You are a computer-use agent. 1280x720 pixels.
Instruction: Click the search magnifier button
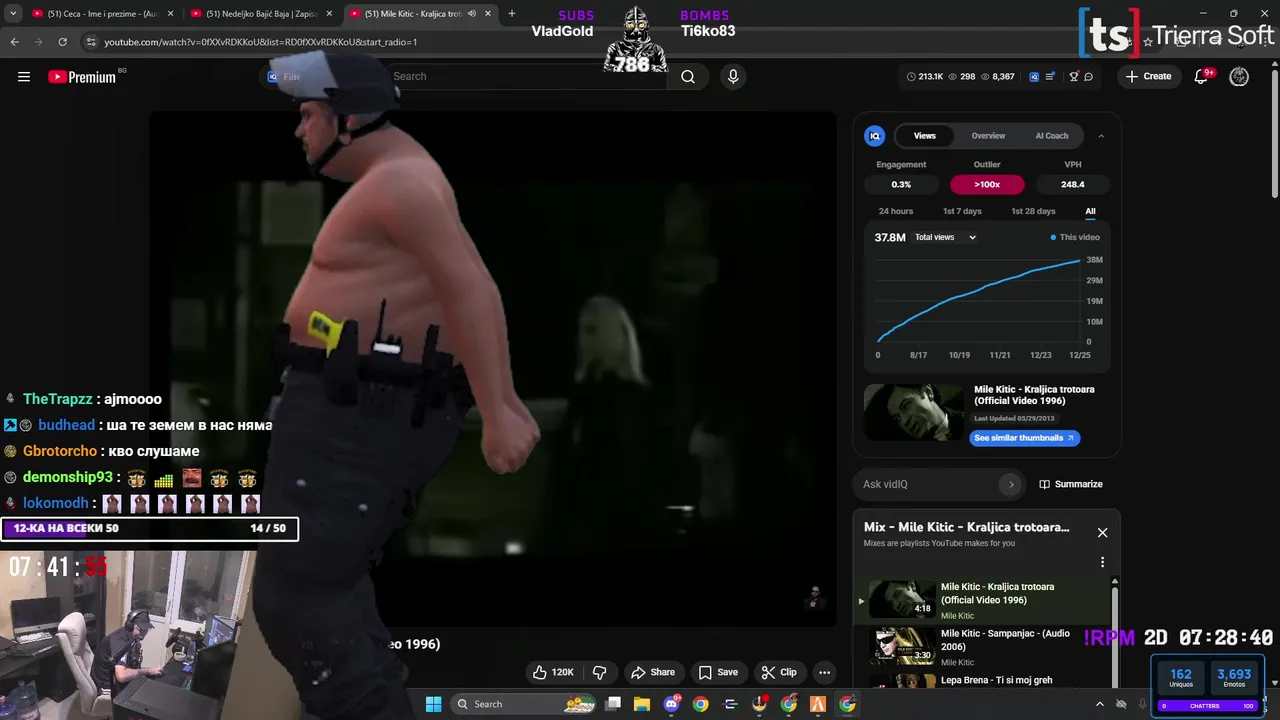click(x=688, y=77)
